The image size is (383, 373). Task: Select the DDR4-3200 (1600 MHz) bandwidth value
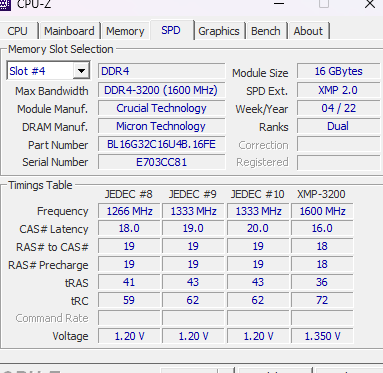[x=161, y=90]
